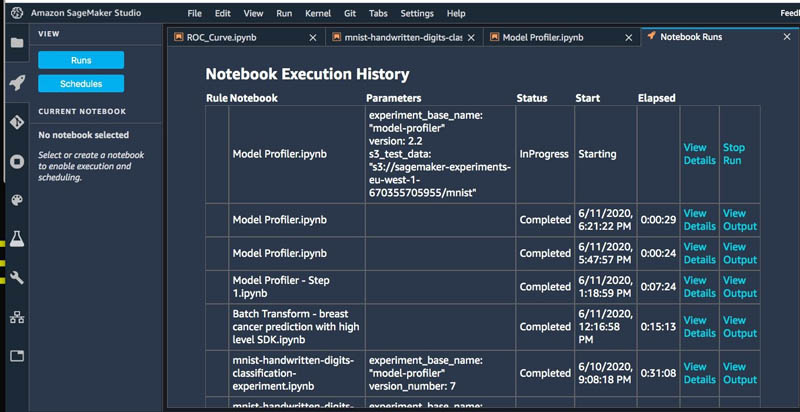Switch to mnist-handwritten-digits notebook tab
800x412 pixels.
[403, 37]
